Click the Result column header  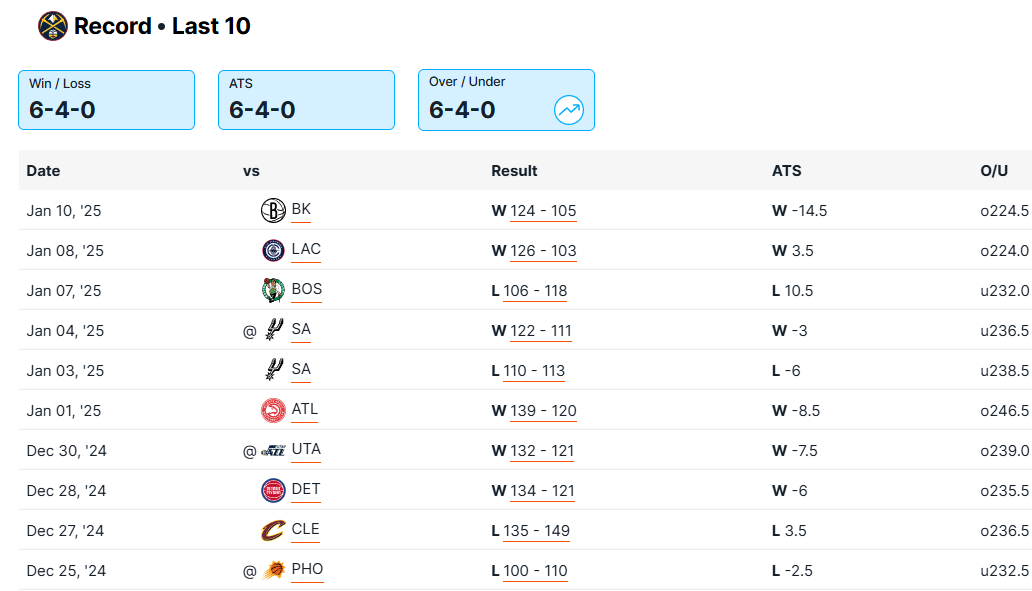[514, 171]
